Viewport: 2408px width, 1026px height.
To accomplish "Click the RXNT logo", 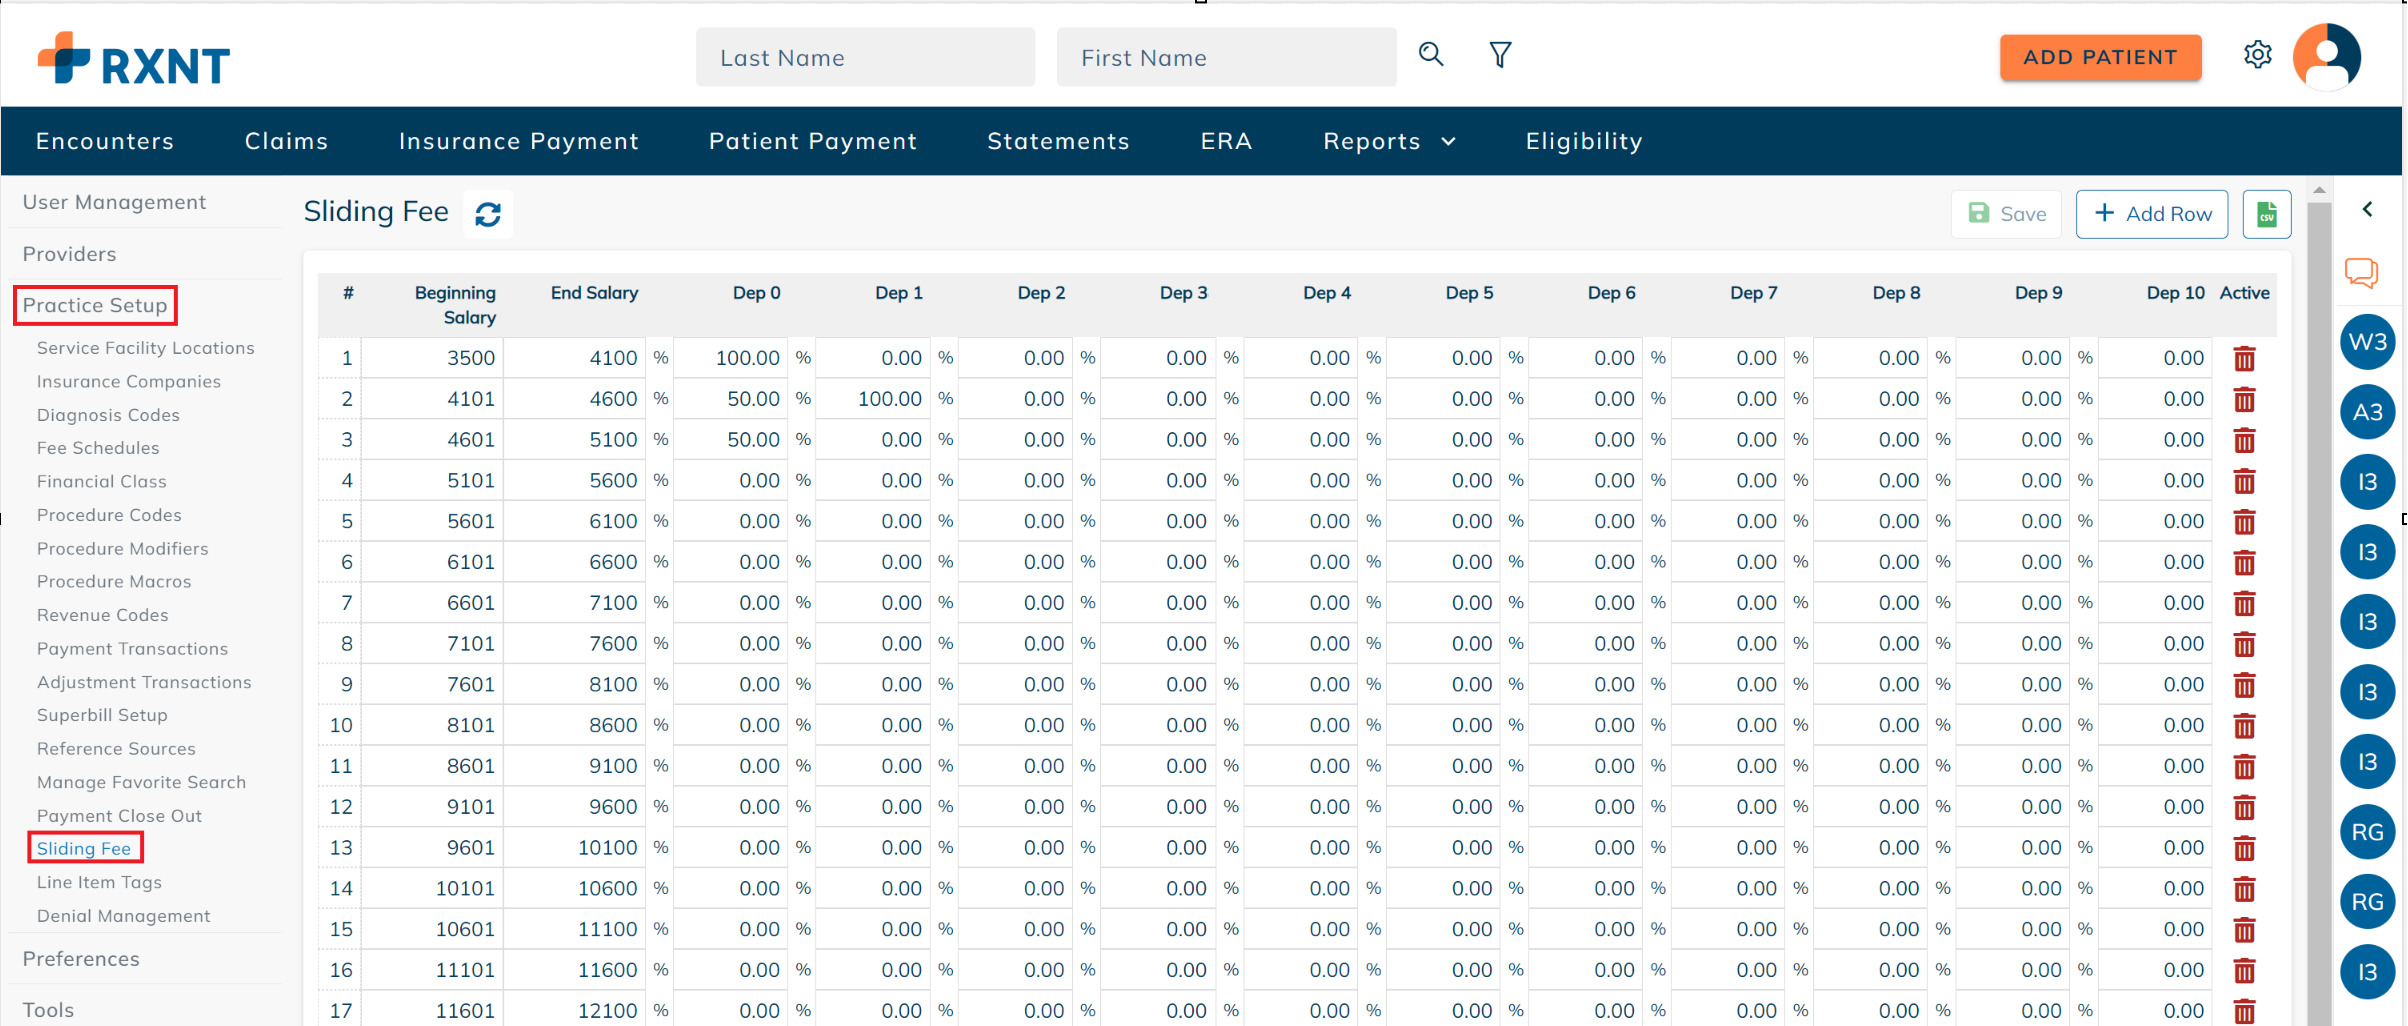I will 133,58.
